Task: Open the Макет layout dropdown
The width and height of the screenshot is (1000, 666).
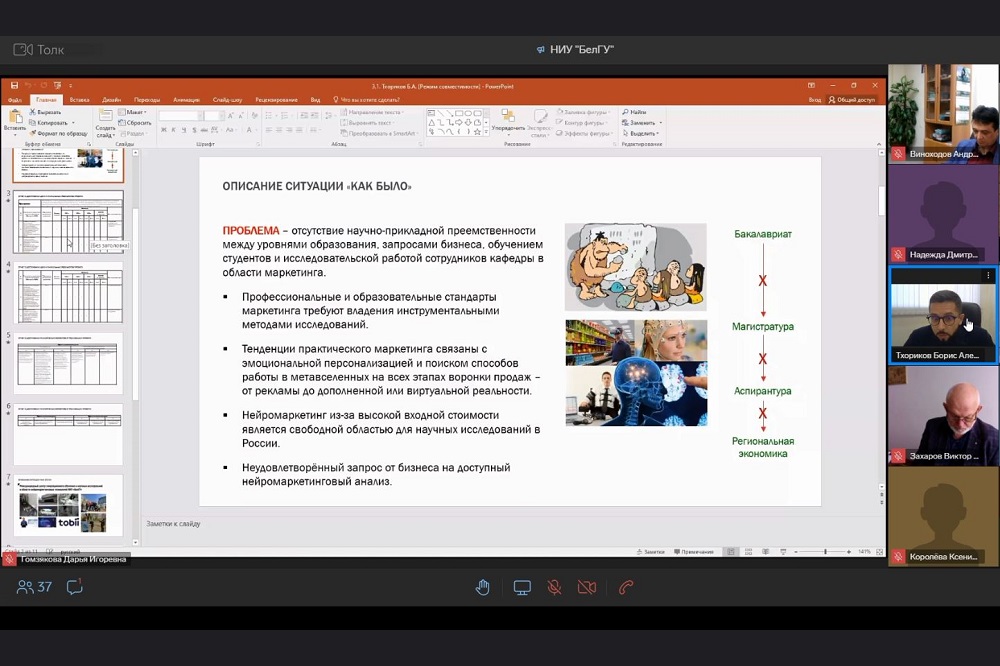Action: [135, 112]
